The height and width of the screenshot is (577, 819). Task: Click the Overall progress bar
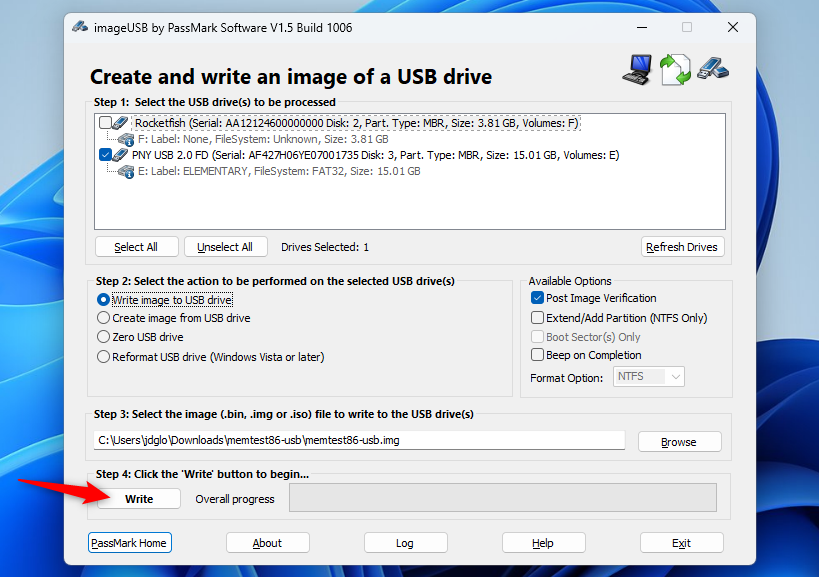[x=502, y=497]
